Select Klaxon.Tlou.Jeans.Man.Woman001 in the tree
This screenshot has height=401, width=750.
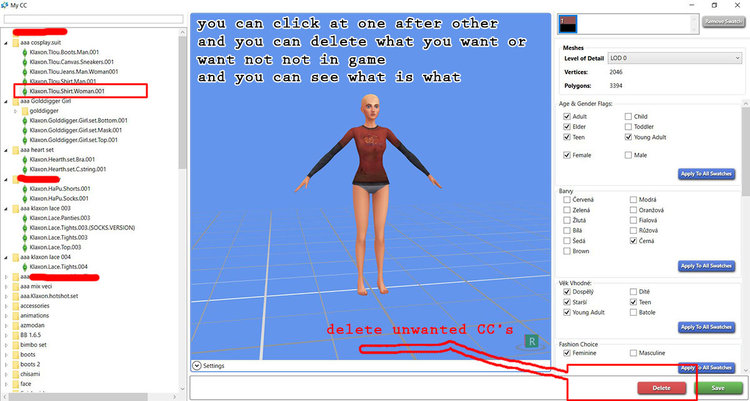point(73,72)
